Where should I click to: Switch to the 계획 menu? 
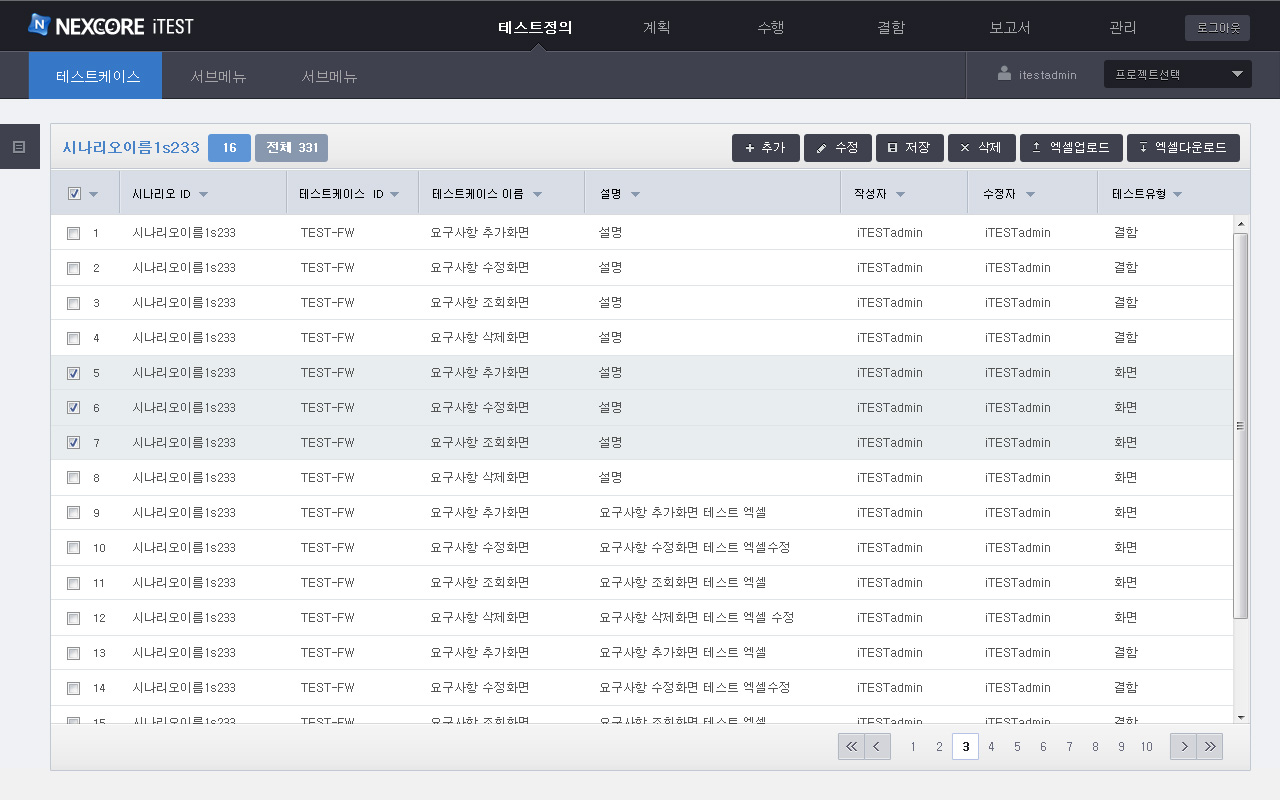(657, 27)
